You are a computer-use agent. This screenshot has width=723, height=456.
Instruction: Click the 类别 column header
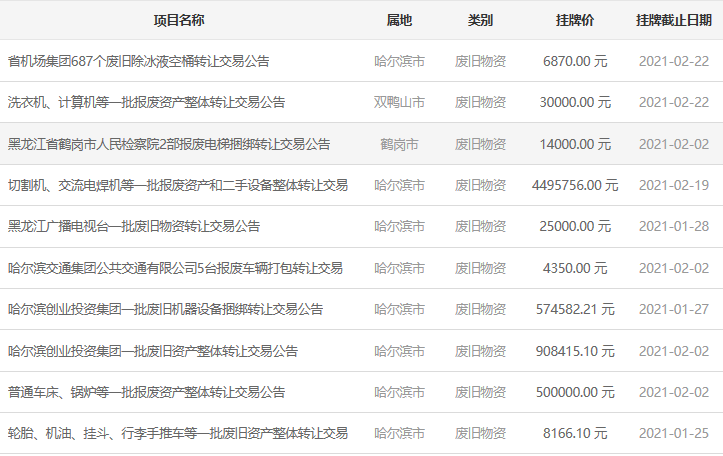tap(480, 20)
